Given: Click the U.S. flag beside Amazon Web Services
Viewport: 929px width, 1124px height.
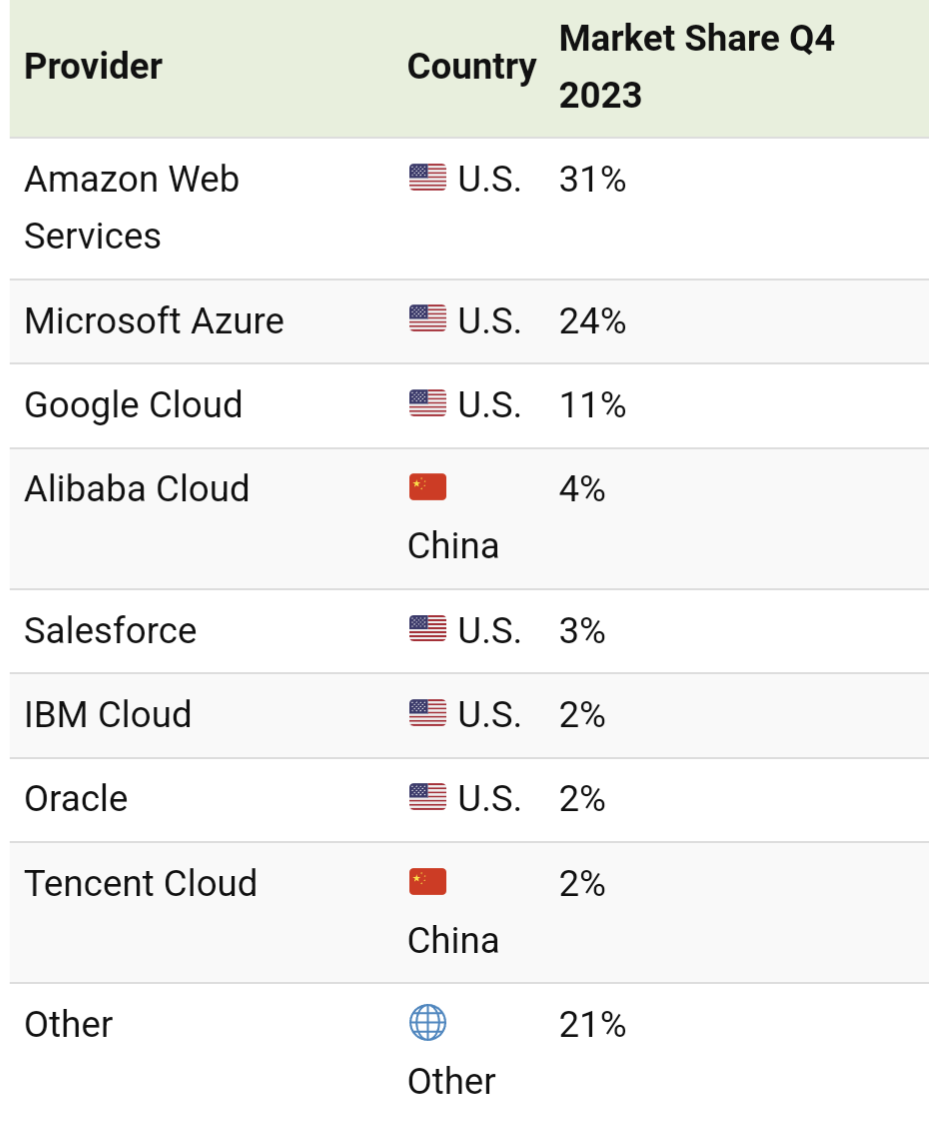Looking at the screenshot, I should [427, 179].
